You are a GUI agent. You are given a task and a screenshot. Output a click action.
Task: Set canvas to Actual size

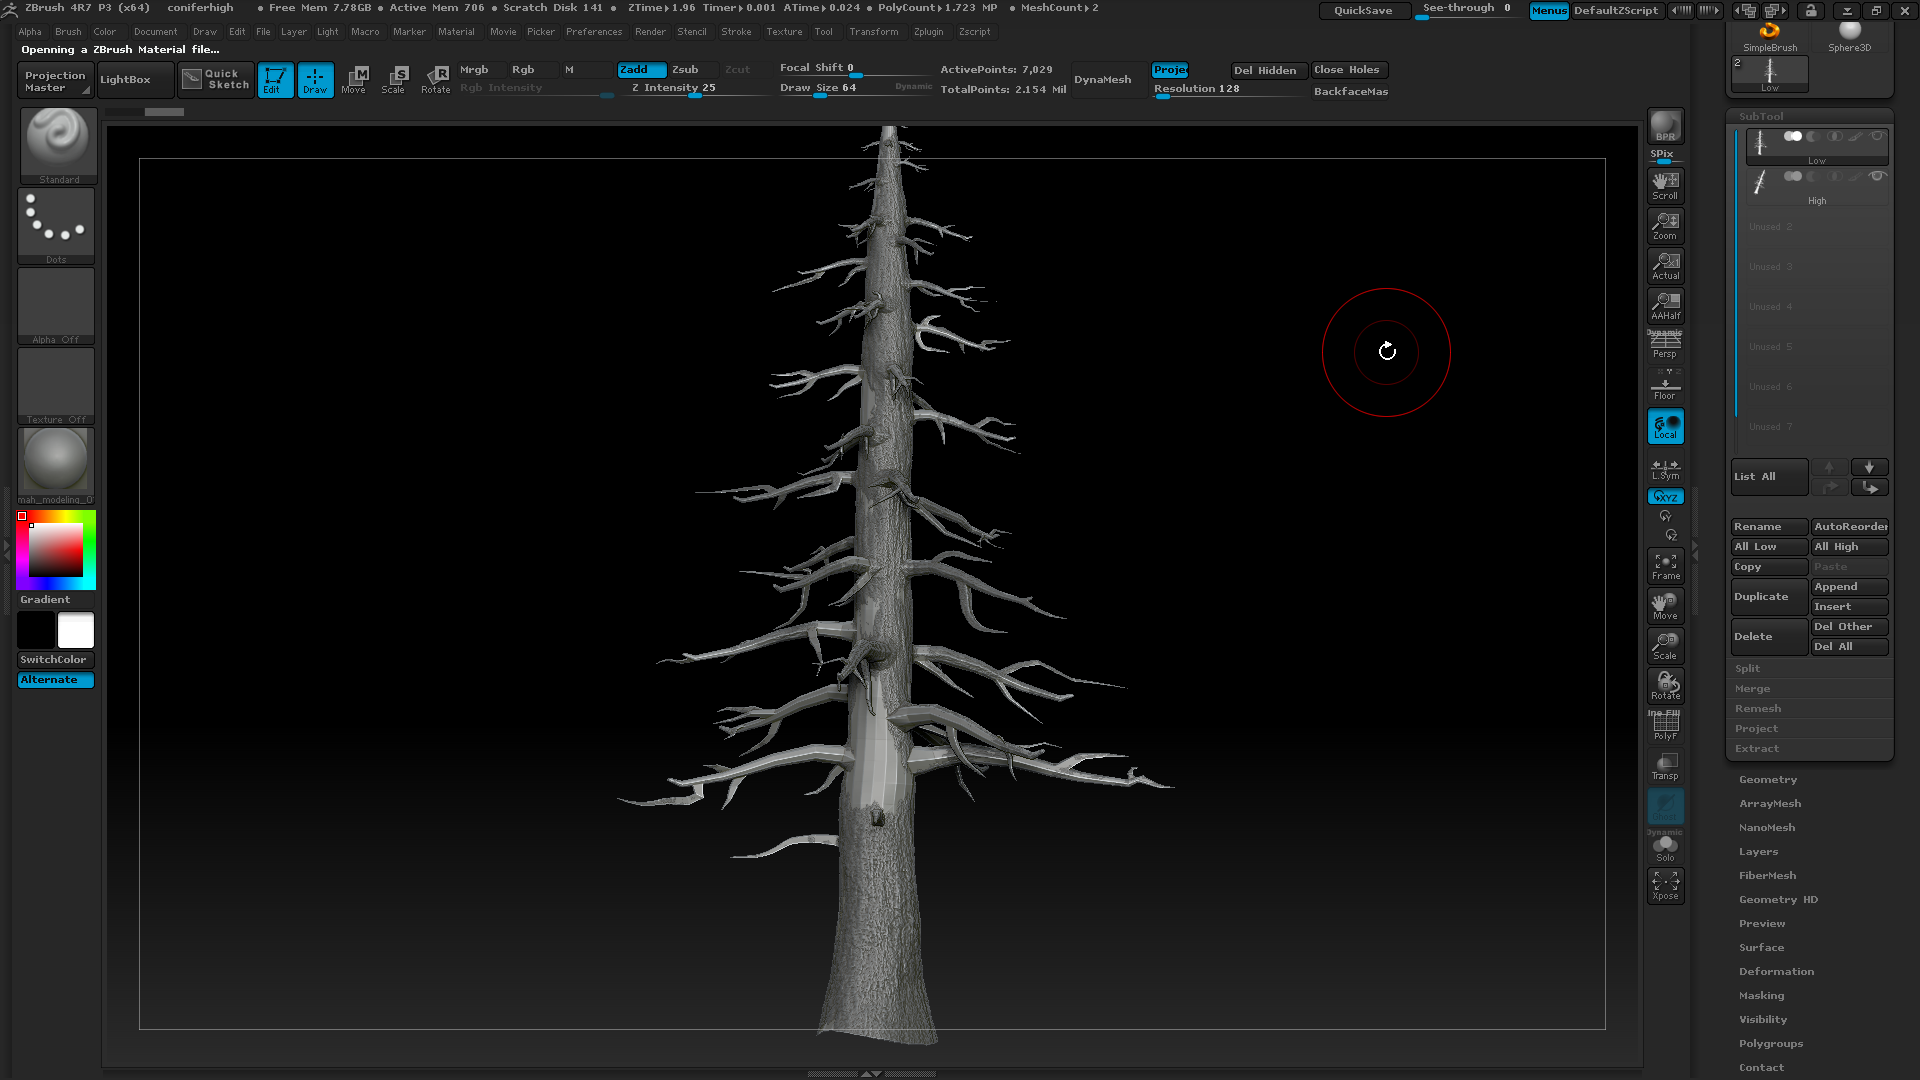pos(1665,266)
